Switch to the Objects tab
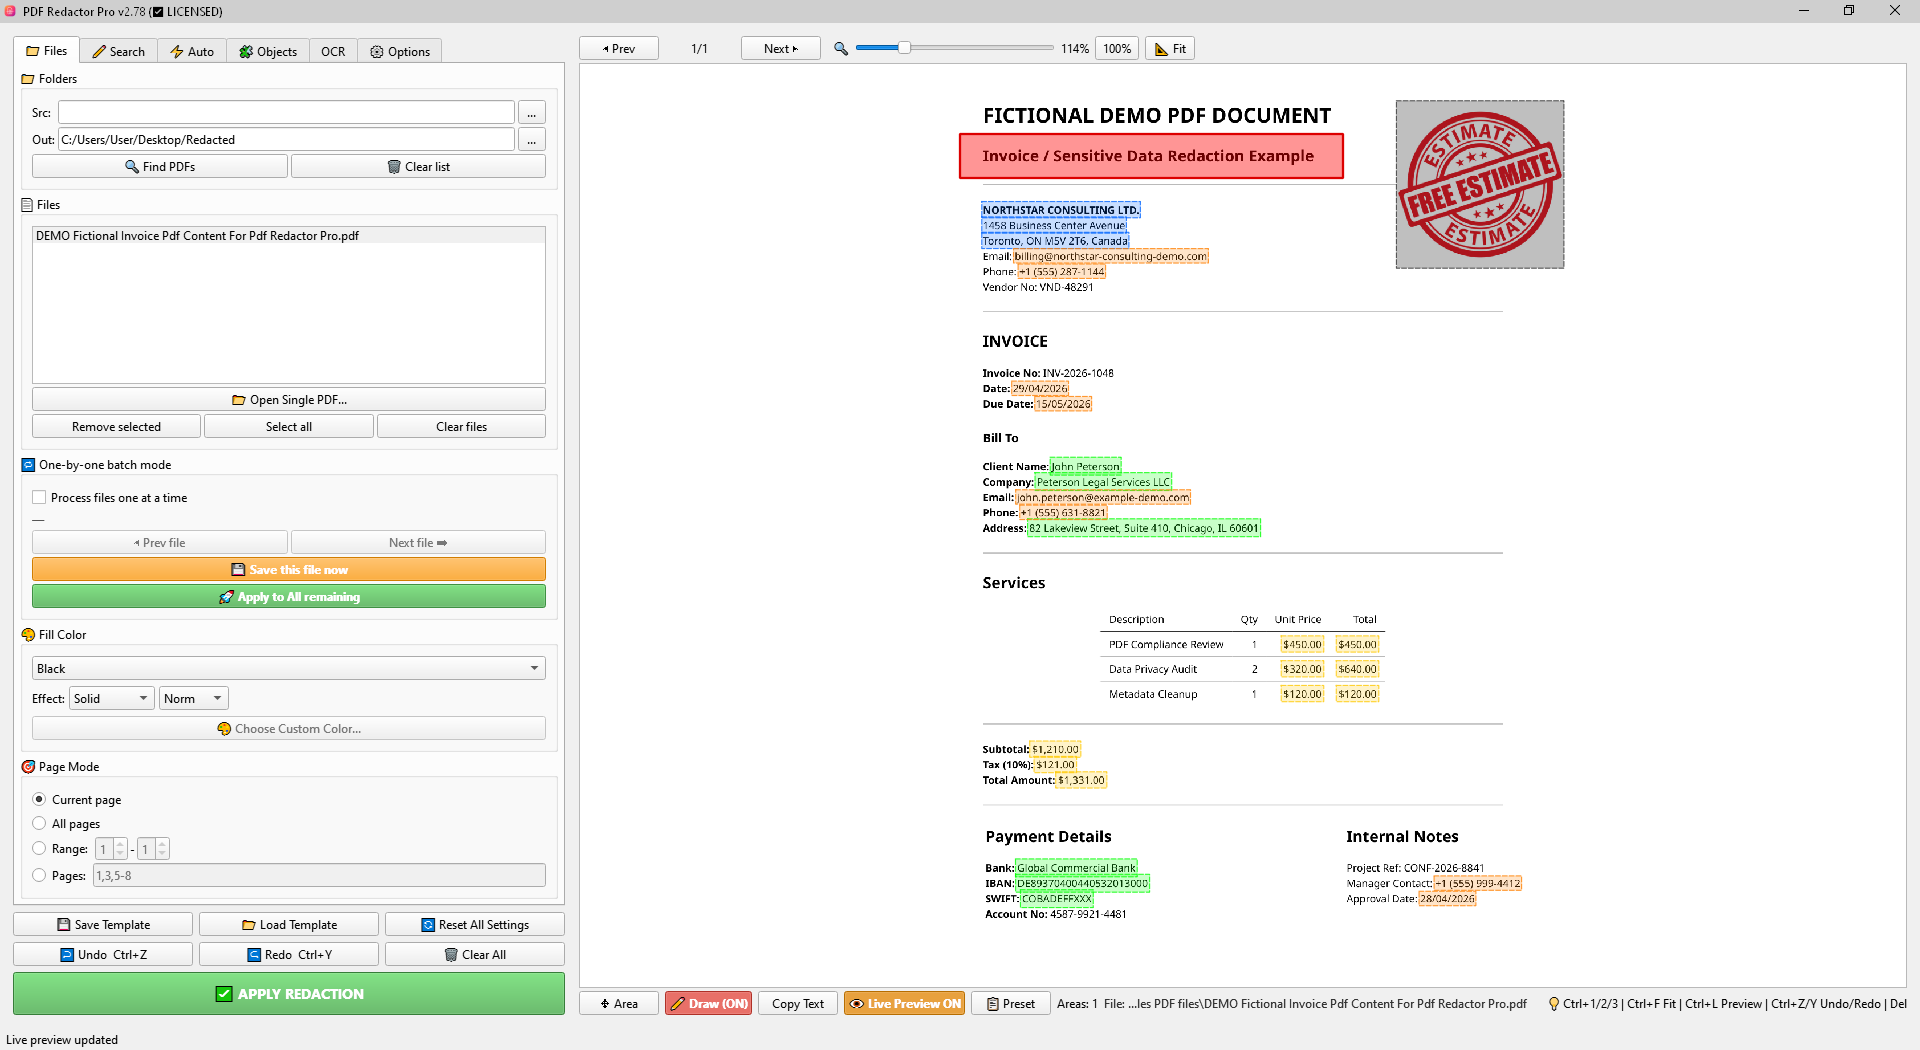The height and width of the screenshot is (1050, 1920). (268, 51)
